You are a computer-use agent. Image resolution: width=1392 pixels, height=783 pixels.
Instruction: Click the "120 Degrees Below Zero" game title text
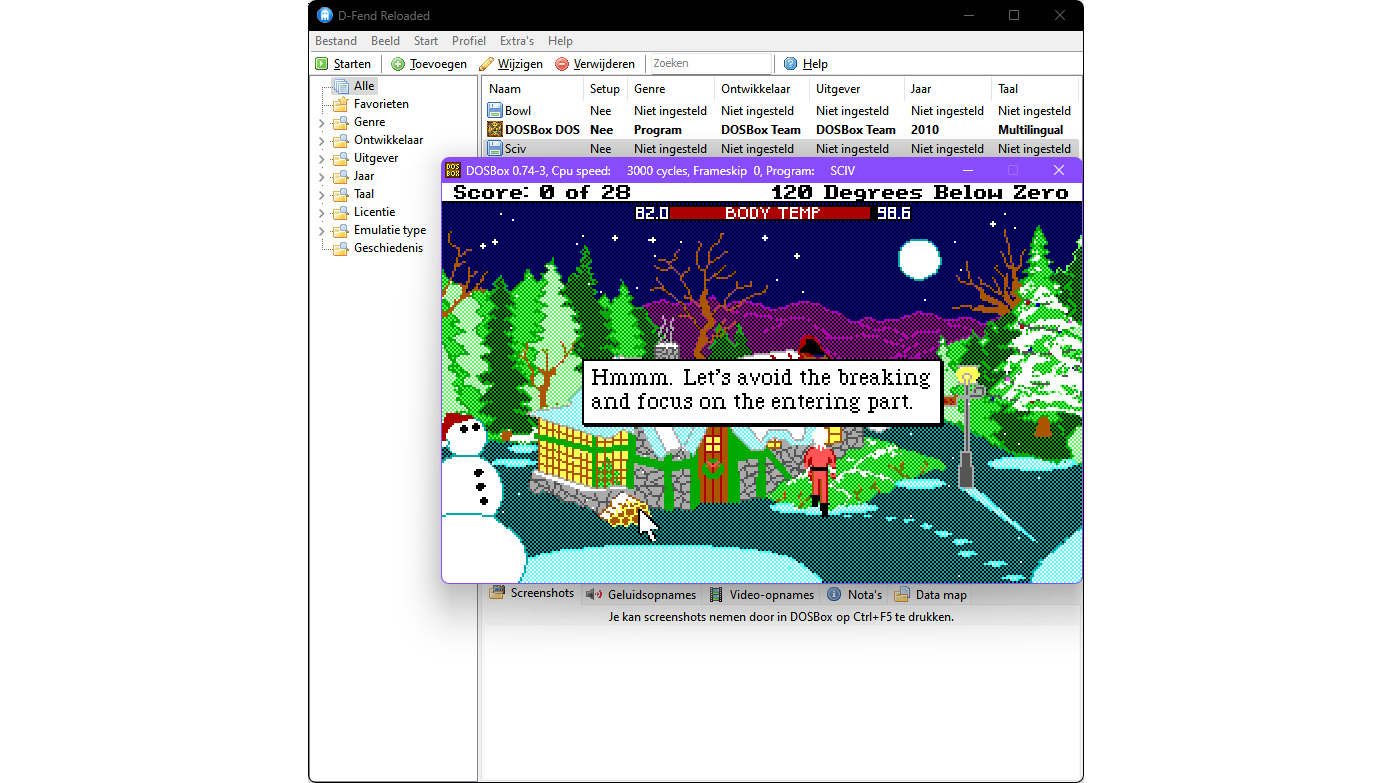(x=920, y=193)
